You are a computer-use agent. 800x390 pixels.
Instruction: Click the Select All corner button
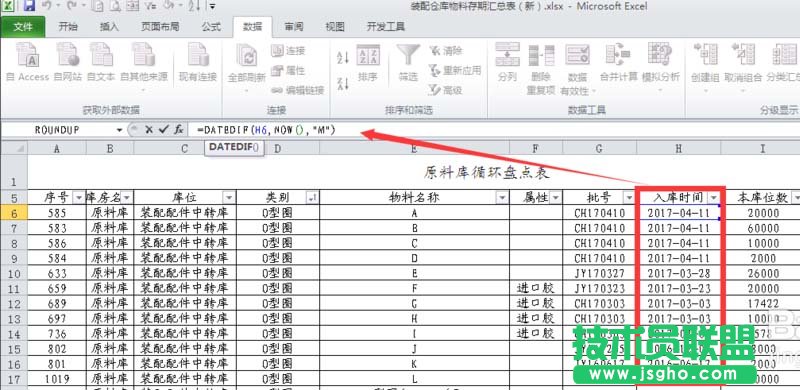[x=14, y=149]
